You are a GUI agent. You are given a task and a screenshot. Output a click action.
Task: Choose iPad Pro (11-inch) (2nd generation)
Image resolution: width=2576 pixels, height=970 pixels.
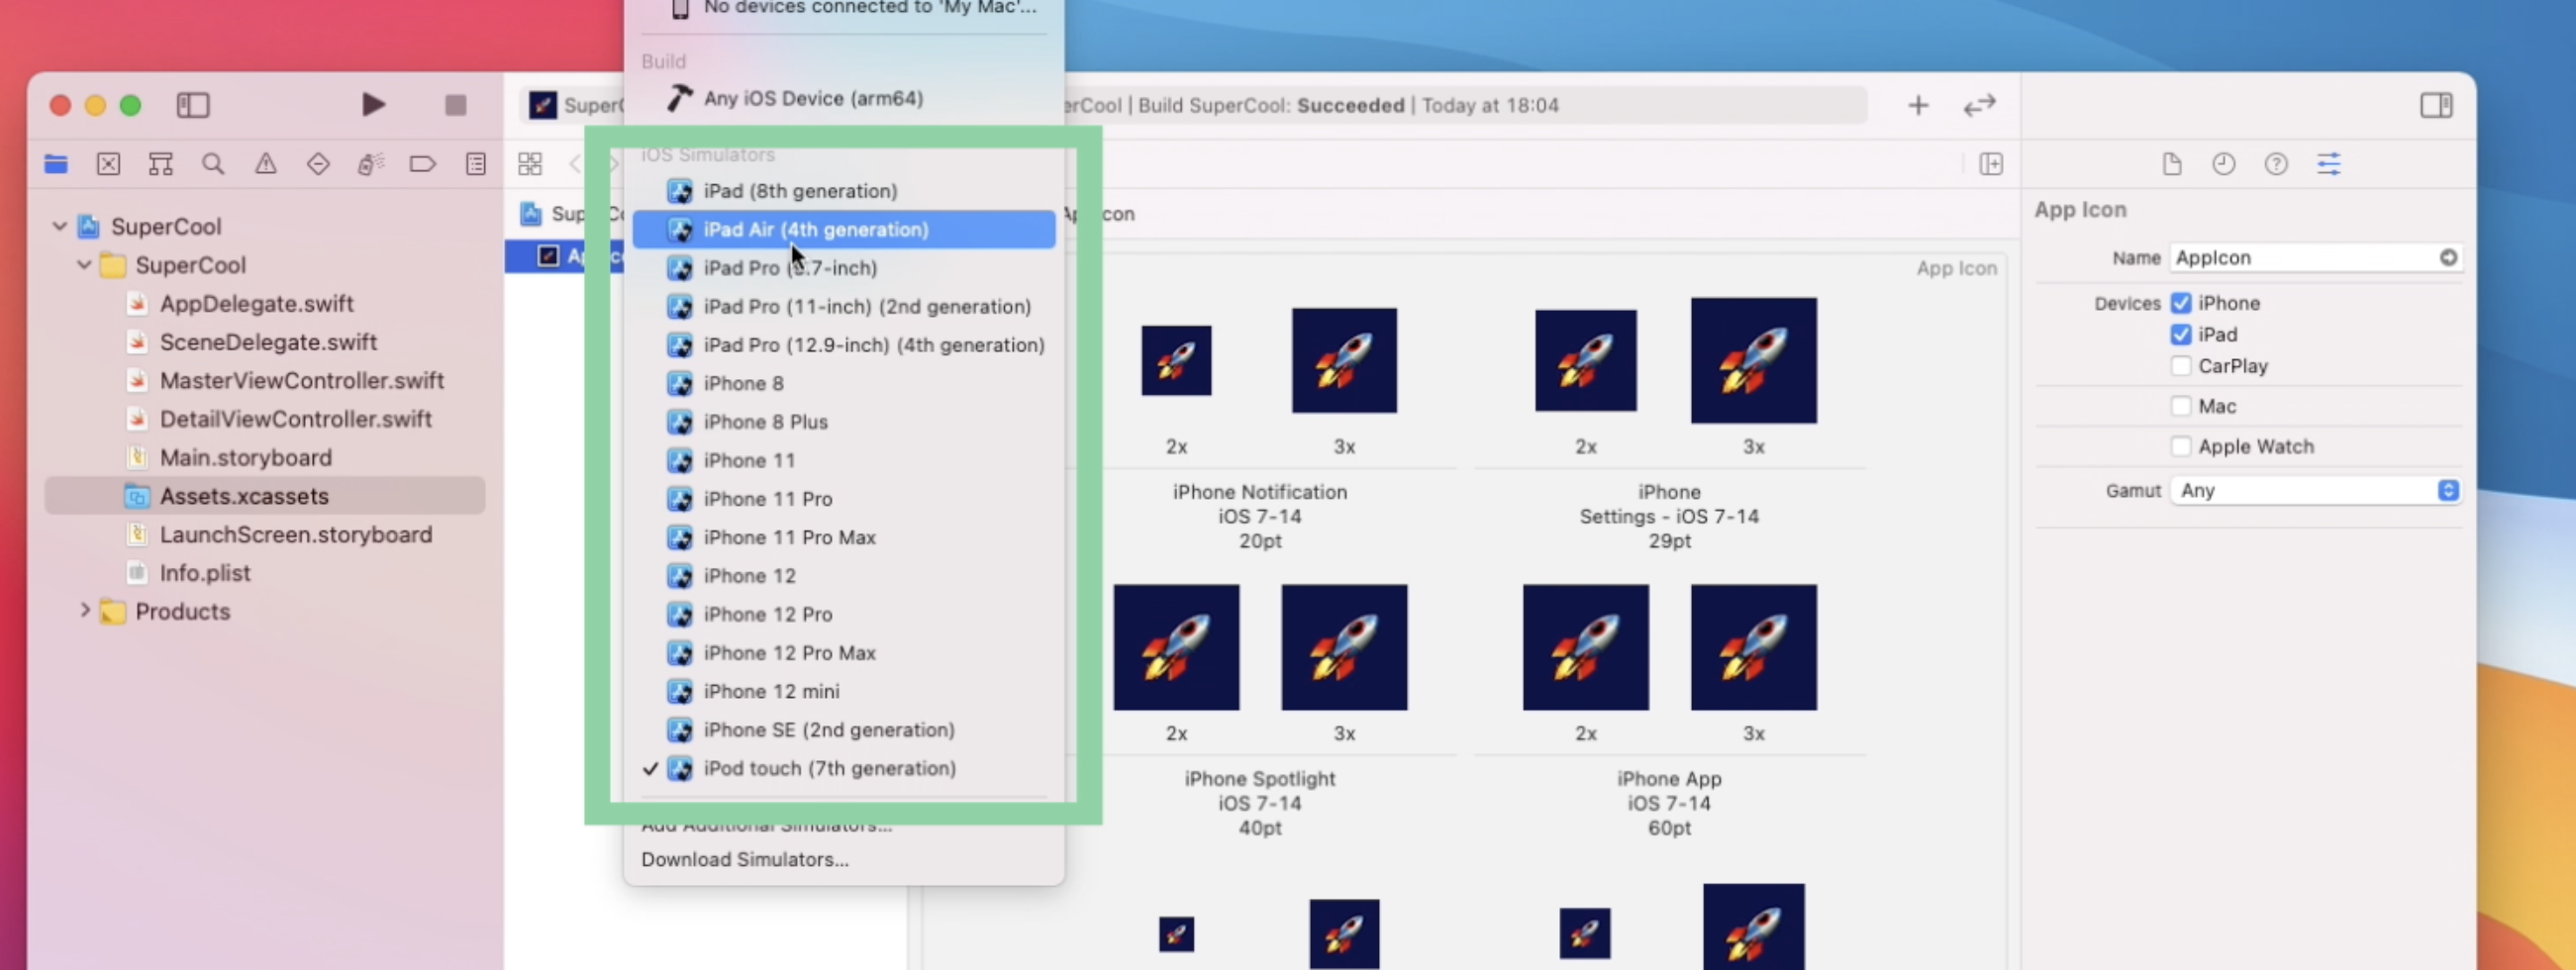[x=844, y=306]
